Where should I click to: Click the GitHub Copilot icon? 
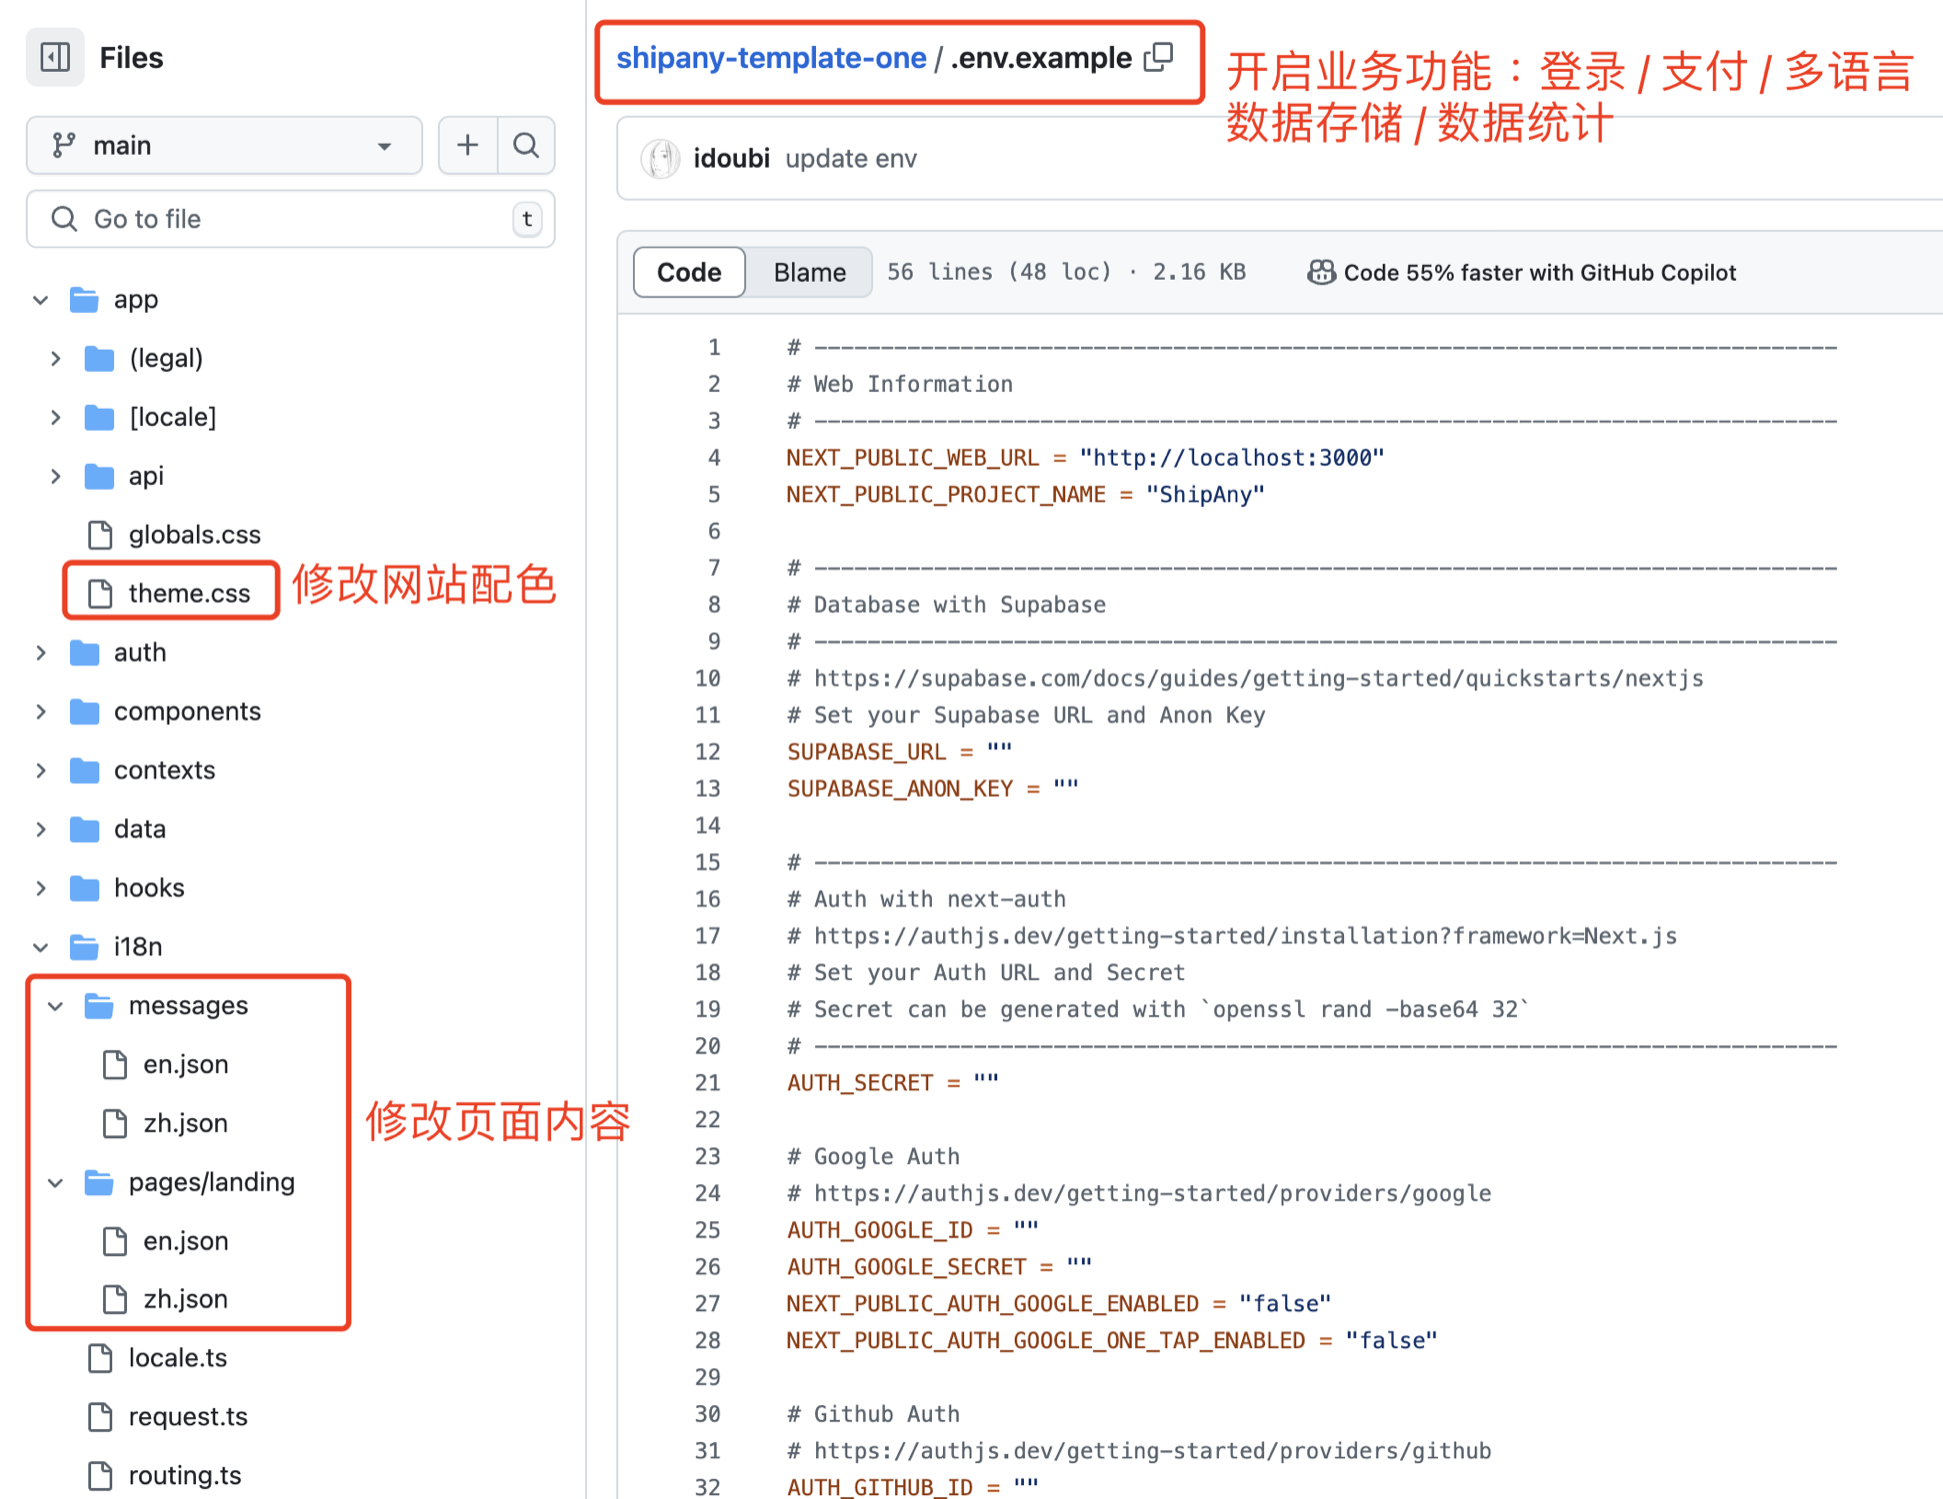point(1320,272)
